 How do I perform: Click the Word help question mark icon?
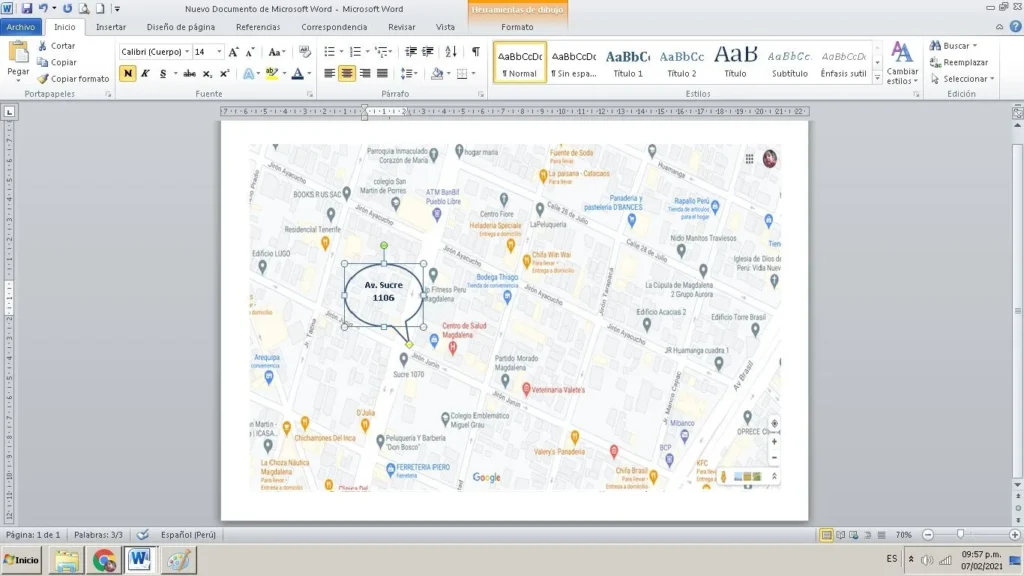(1015, 27)
